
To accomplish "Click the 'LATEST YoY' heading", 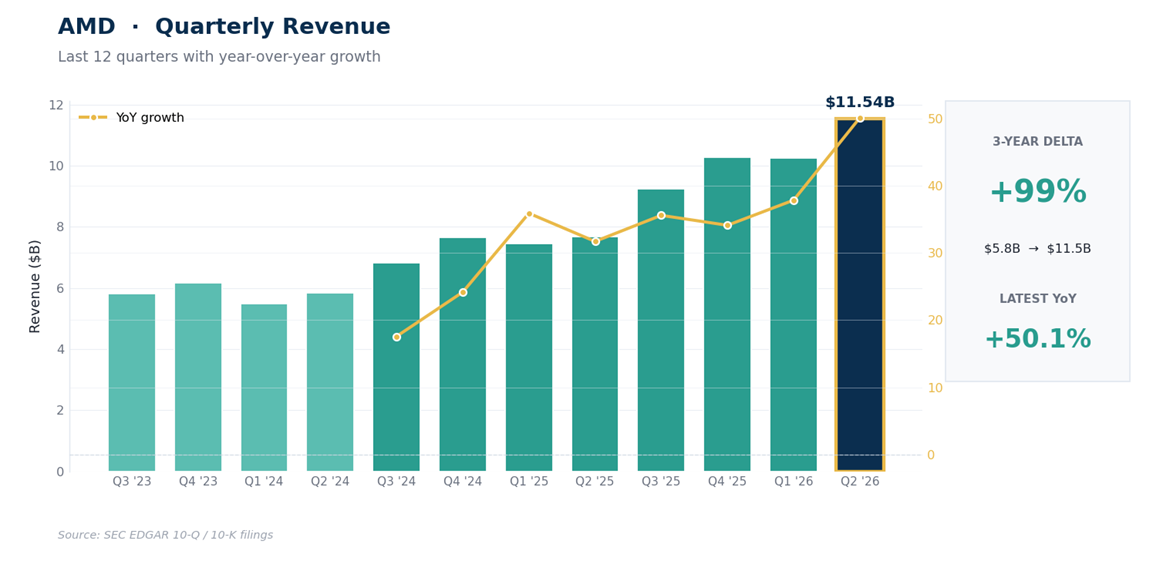I will point(1038,299).
